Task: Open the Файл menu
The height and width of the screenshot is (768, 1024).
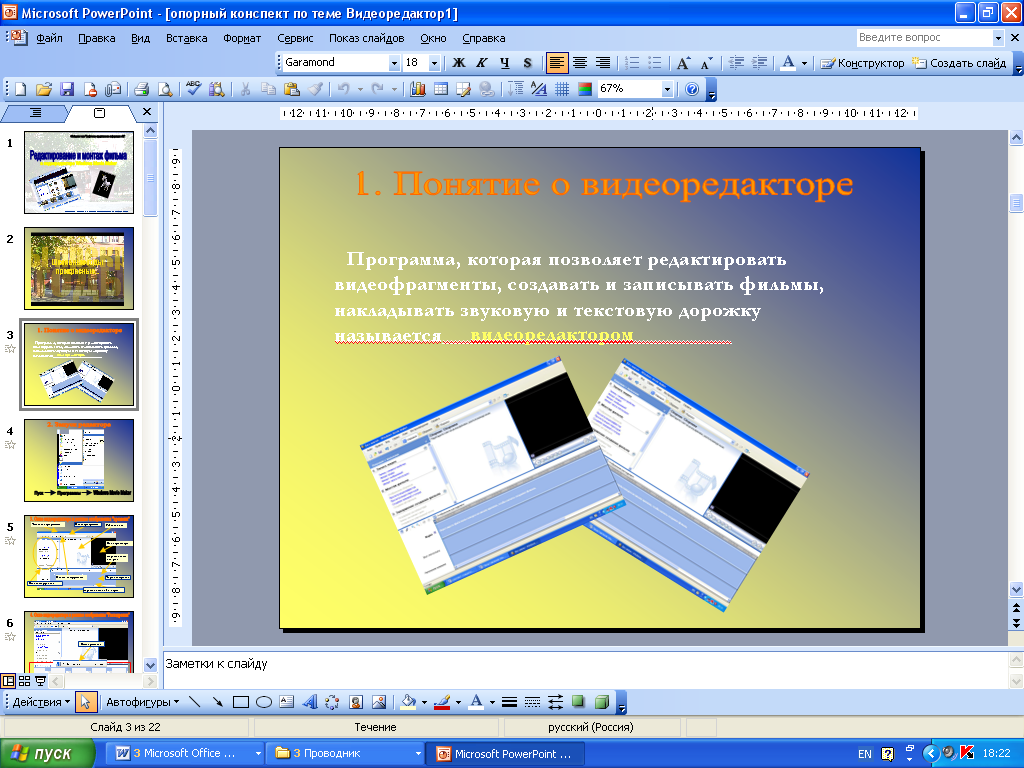Action: click(49, 38)
